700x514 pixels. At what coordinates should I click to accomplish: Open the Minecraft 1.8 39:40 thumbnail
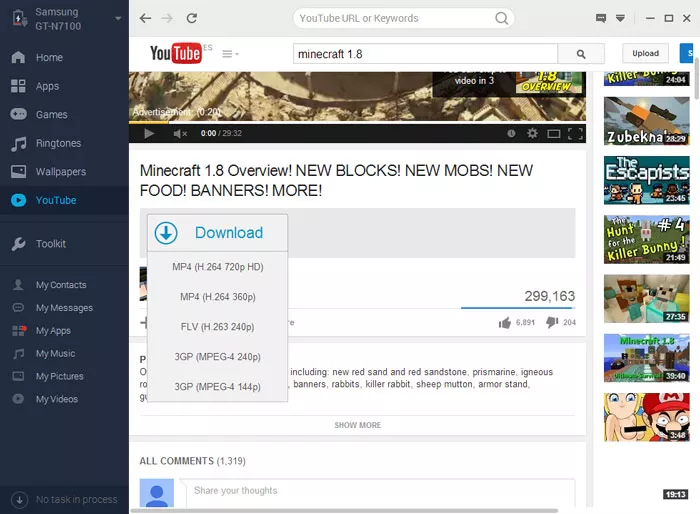tap(646, 358)
